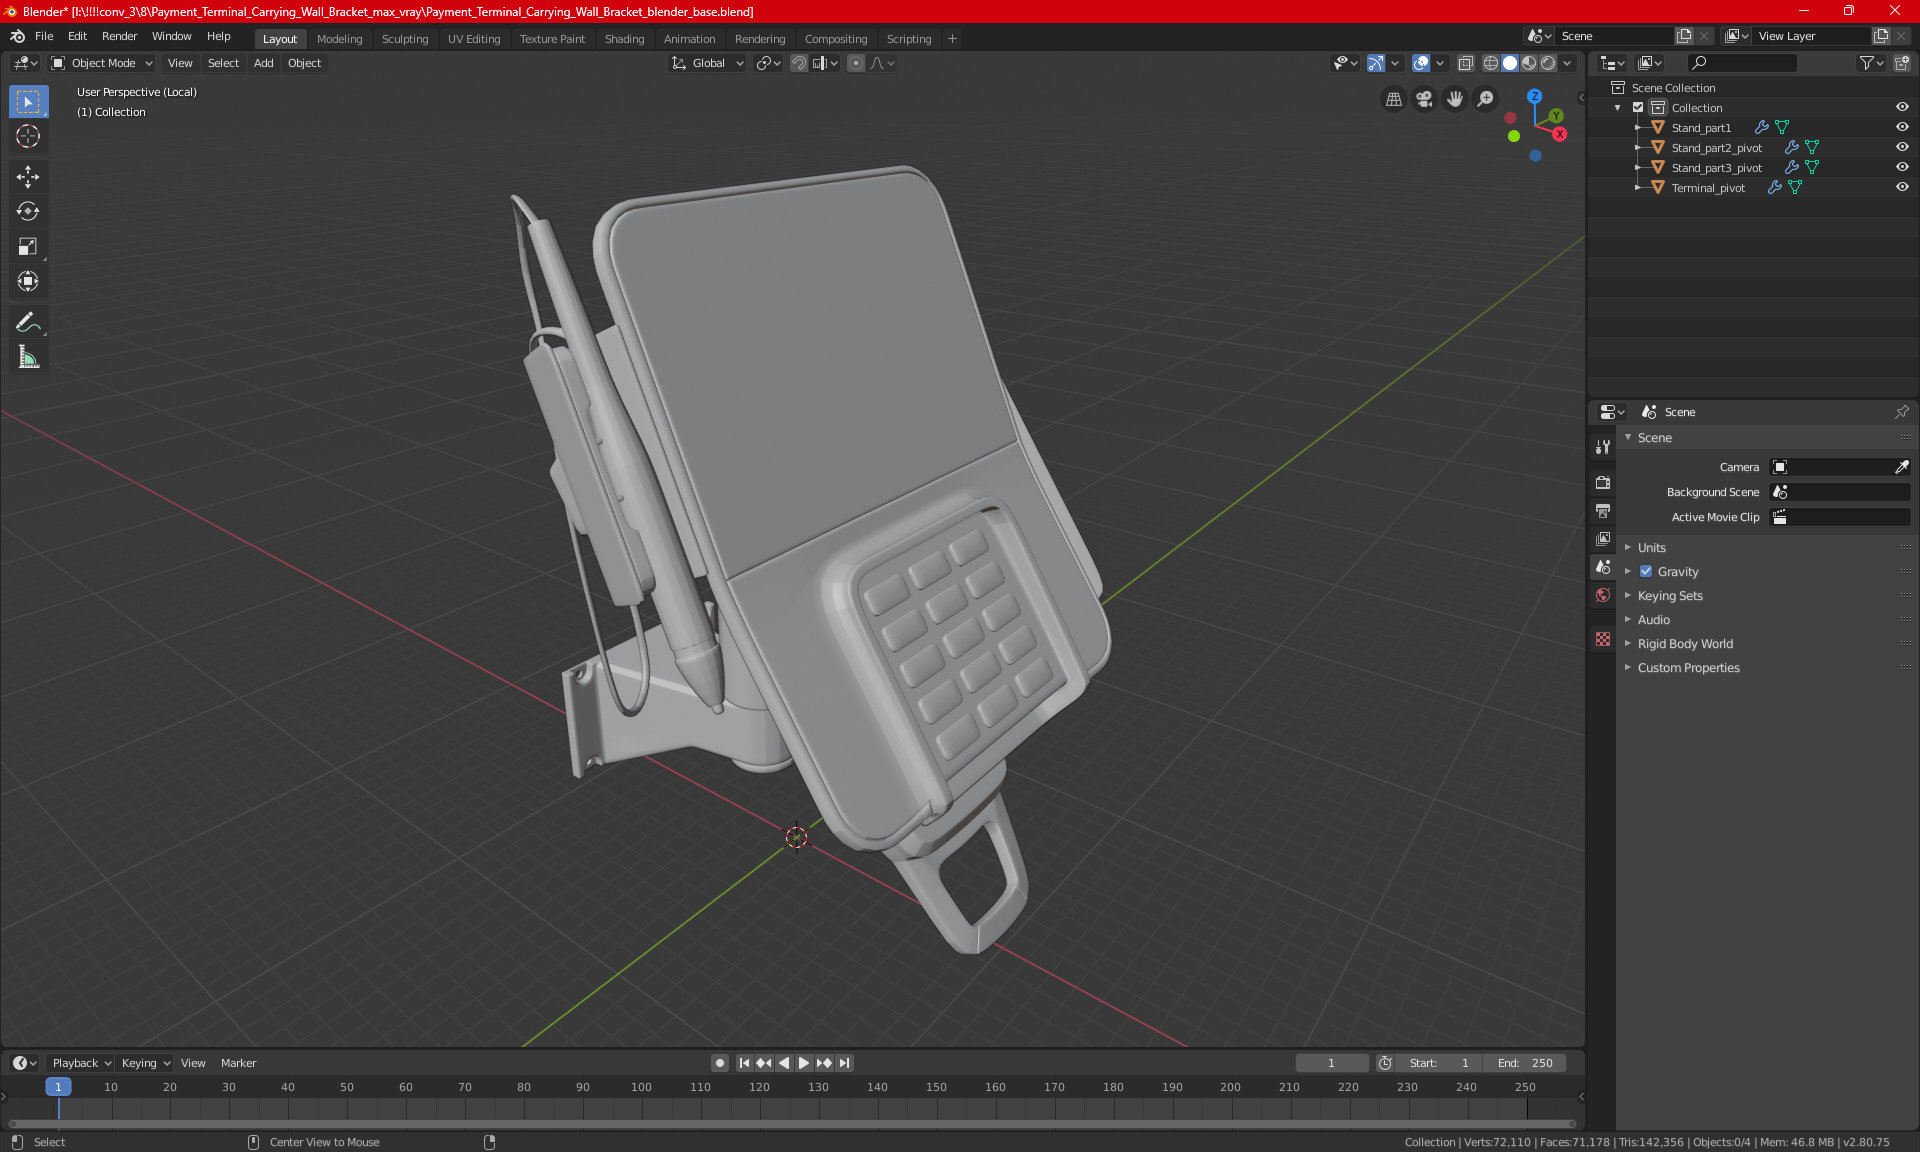
Task: Open the Global transform orientation dropdown
Action: click(708, 63)
